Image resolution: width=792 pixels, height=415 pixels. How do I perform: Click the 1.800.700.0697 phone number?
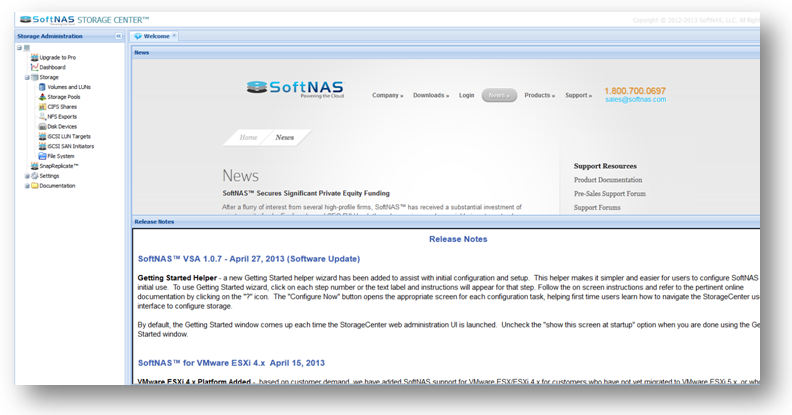click(635, 91)
